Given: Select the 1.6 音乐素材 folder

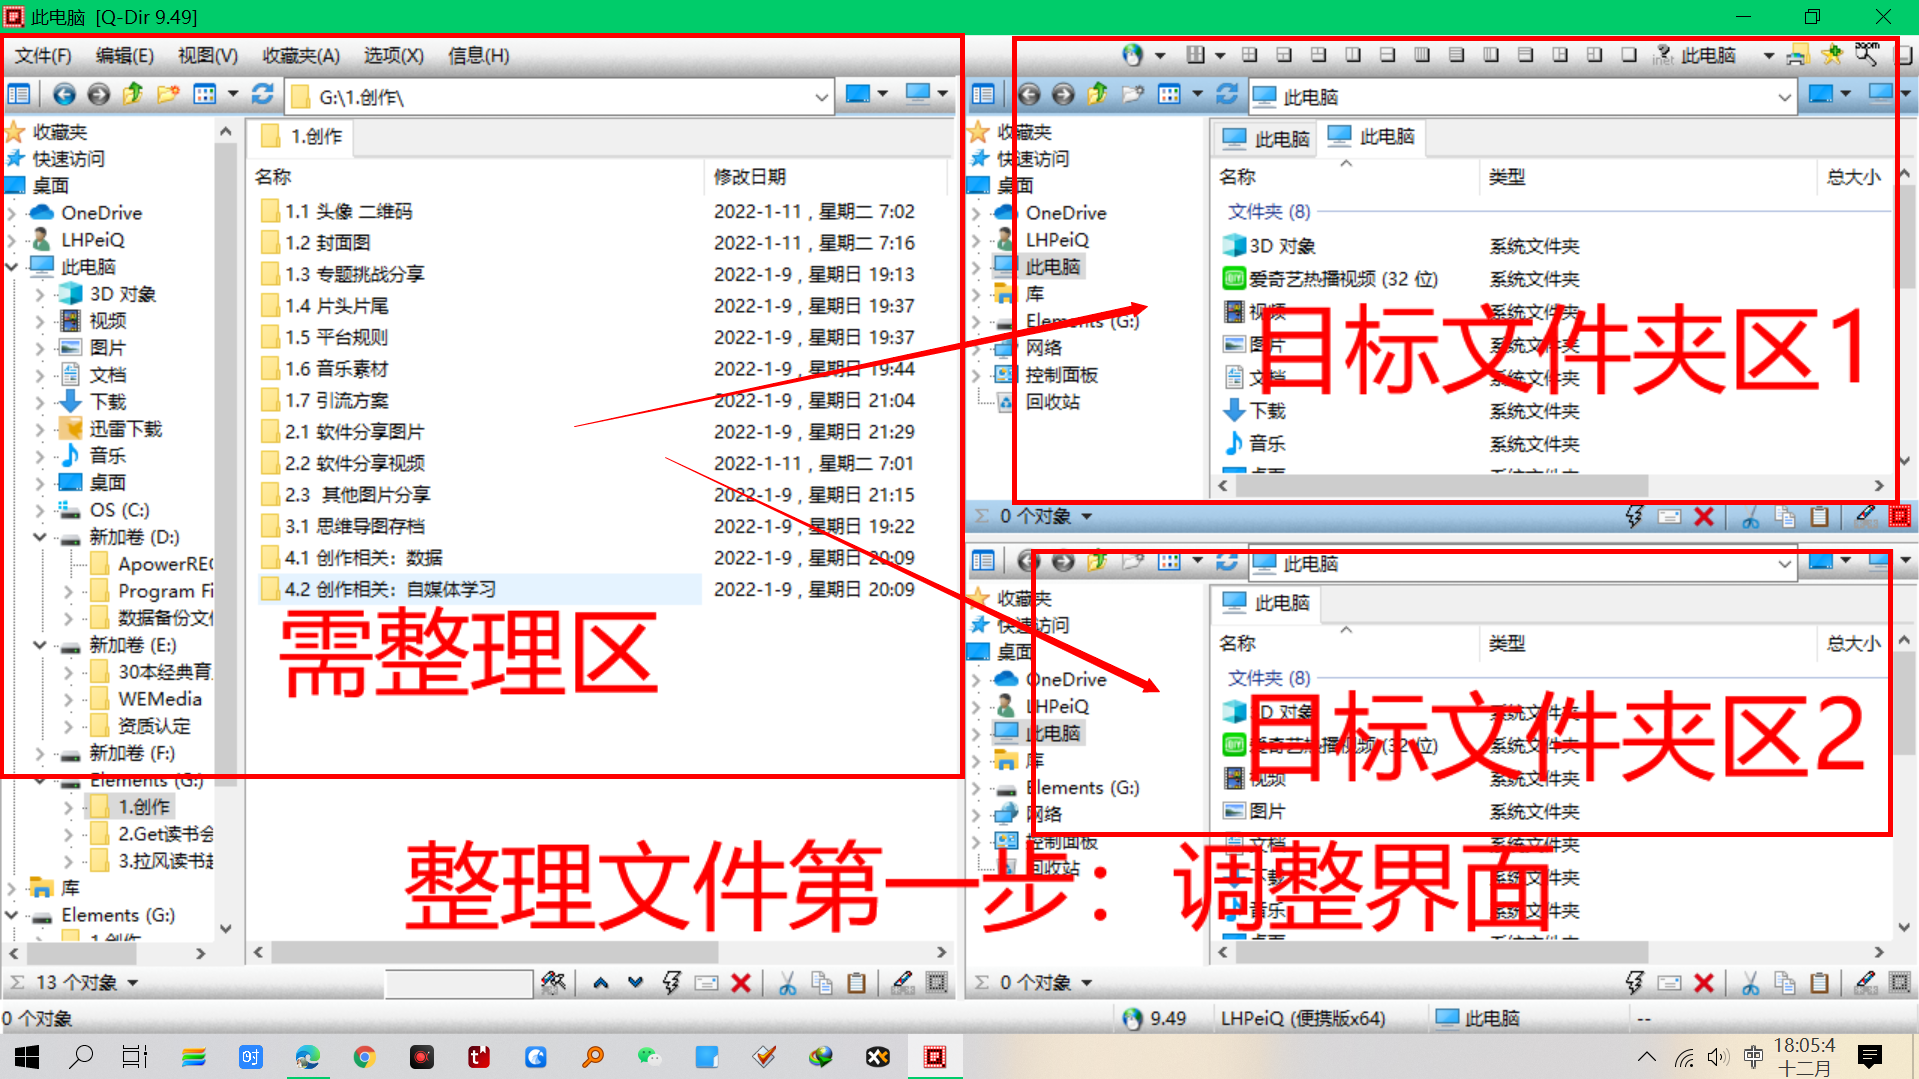Looking at the screenshot, I should [336, 369].
